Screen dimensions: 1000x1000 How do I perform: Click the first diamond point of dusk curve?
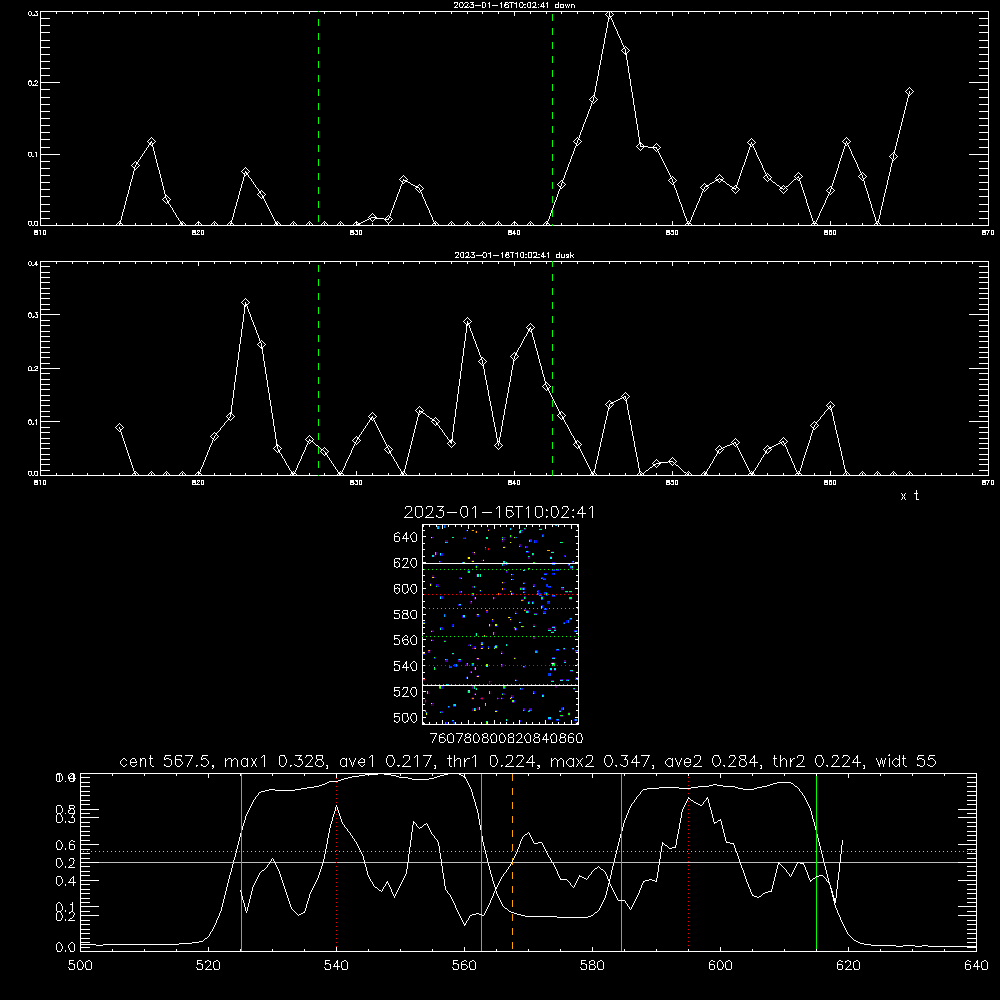coord(119,428)
